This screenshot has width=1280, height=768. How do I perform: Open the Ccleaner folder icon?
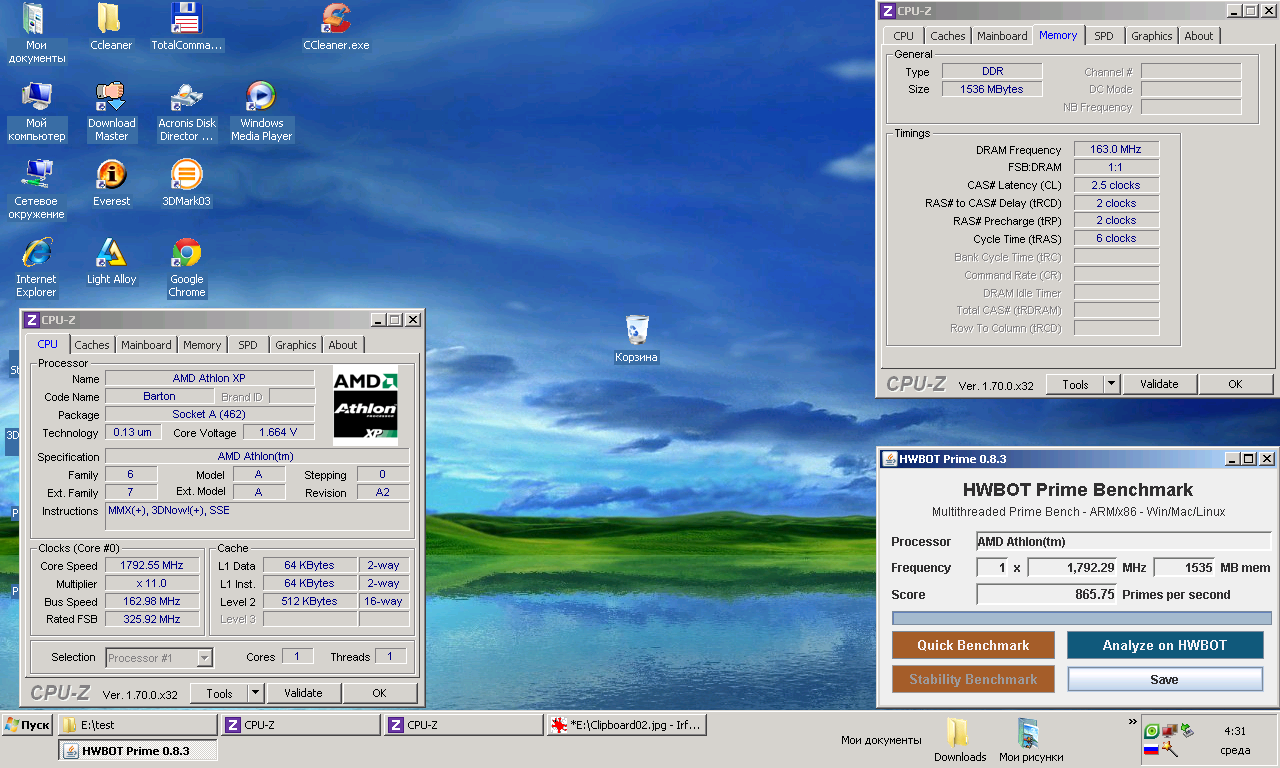click(x=111, y=27)
